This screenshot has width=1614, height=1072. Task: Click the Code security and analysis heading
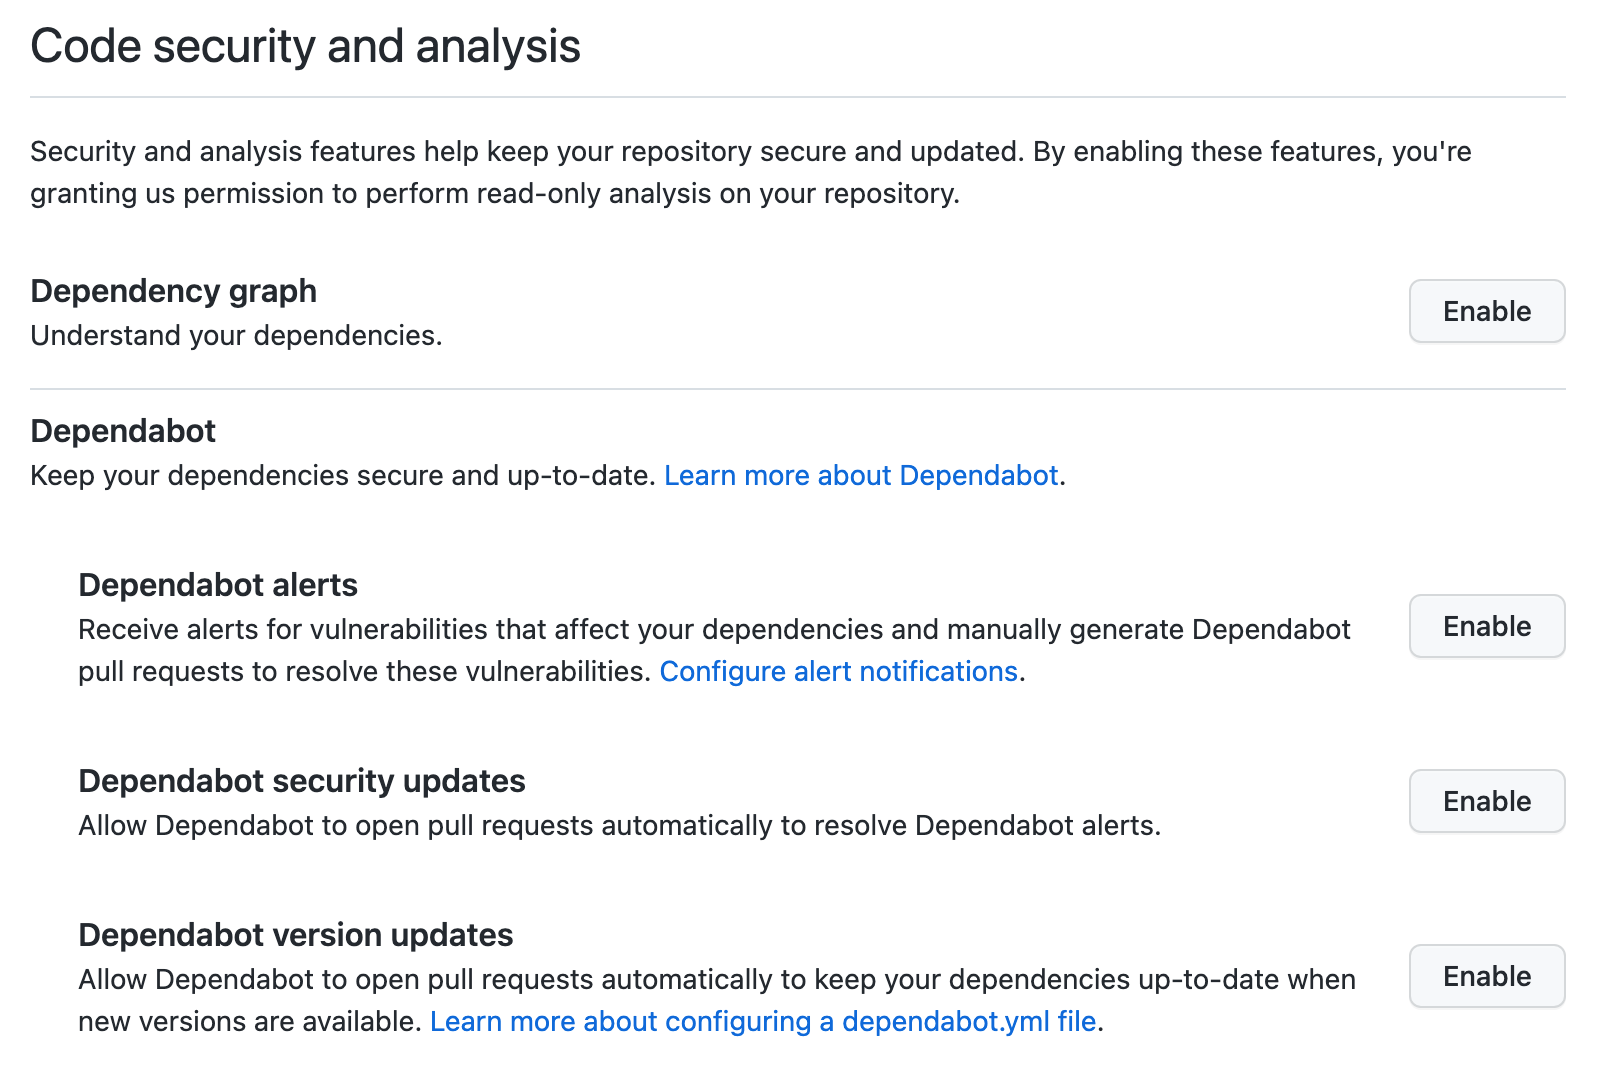click(305, 46)
